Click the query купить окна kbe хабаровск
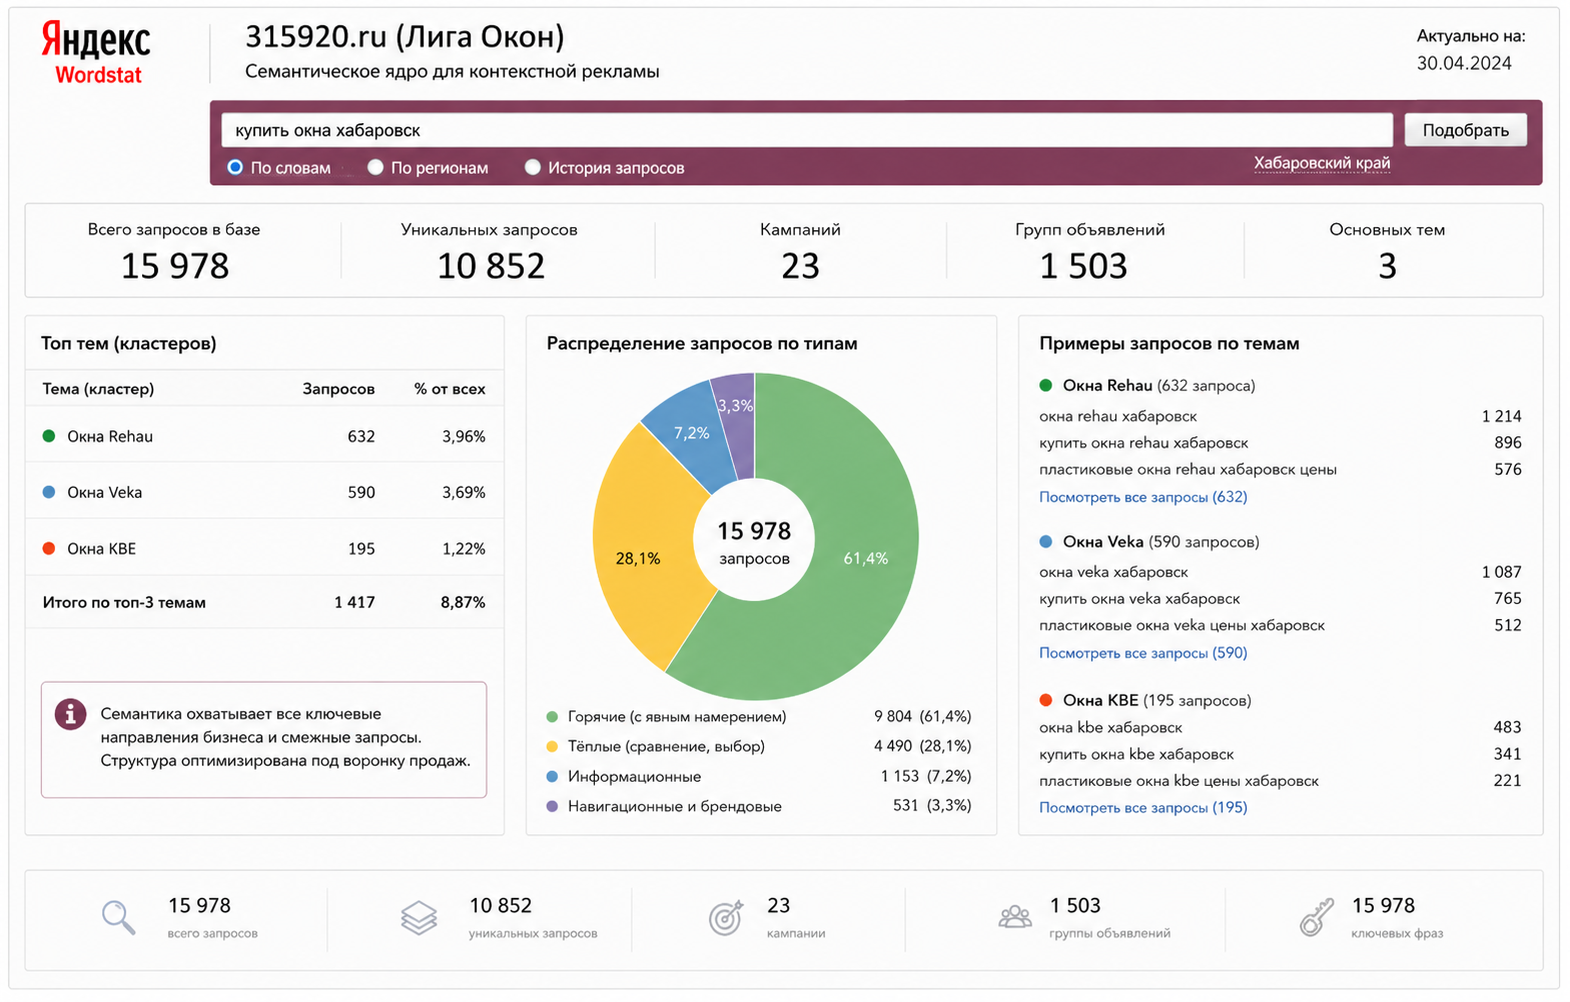Screen dimensions: 1570x1002 (x=1137, y=754)
